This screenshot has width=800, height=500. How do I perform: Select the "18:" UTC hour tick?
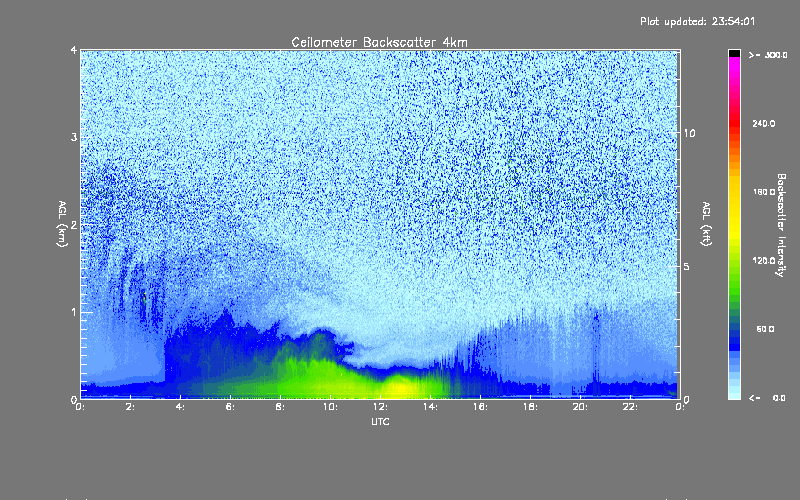click(x=530, y=407)
